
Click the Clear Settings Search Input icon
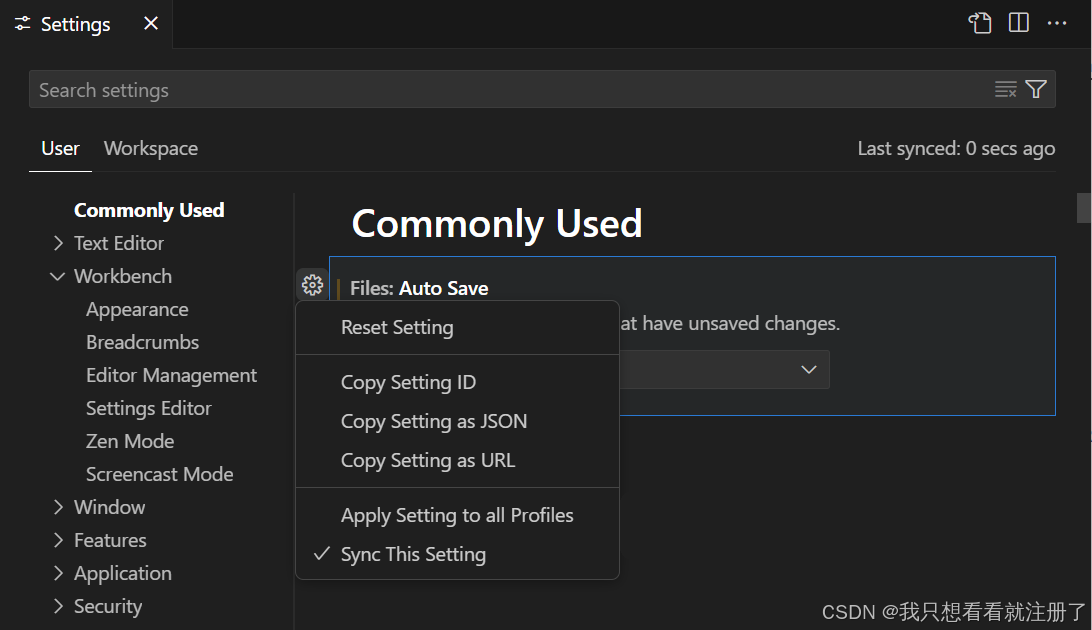(x=1005, y=90)
